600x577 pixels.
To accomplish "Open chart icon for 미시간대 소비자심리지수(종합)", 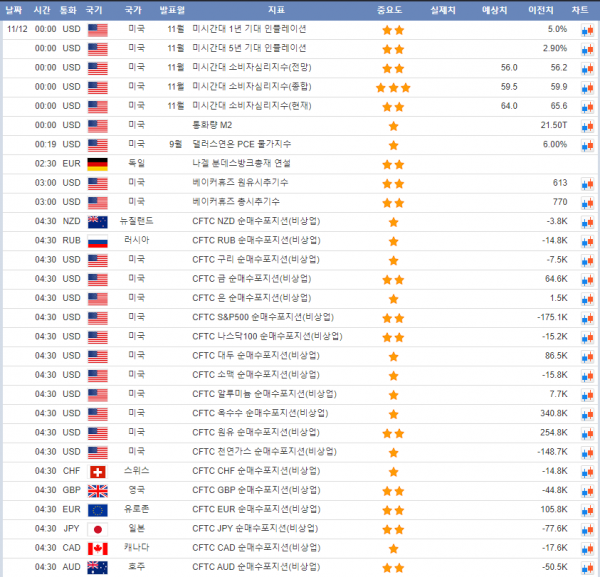I will (587, 88).
